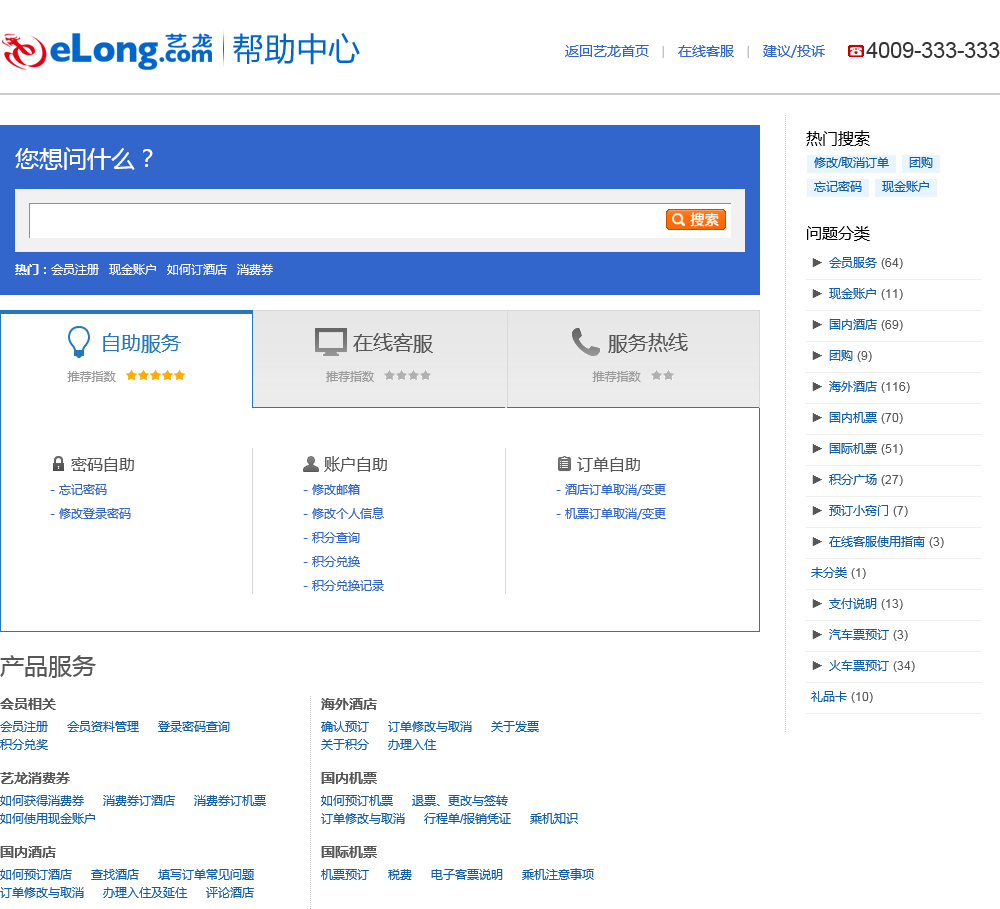This screenshot has width=1000, height=909.
Task: Open 如何获得消费券 link
Action: (x=42, y=801)
